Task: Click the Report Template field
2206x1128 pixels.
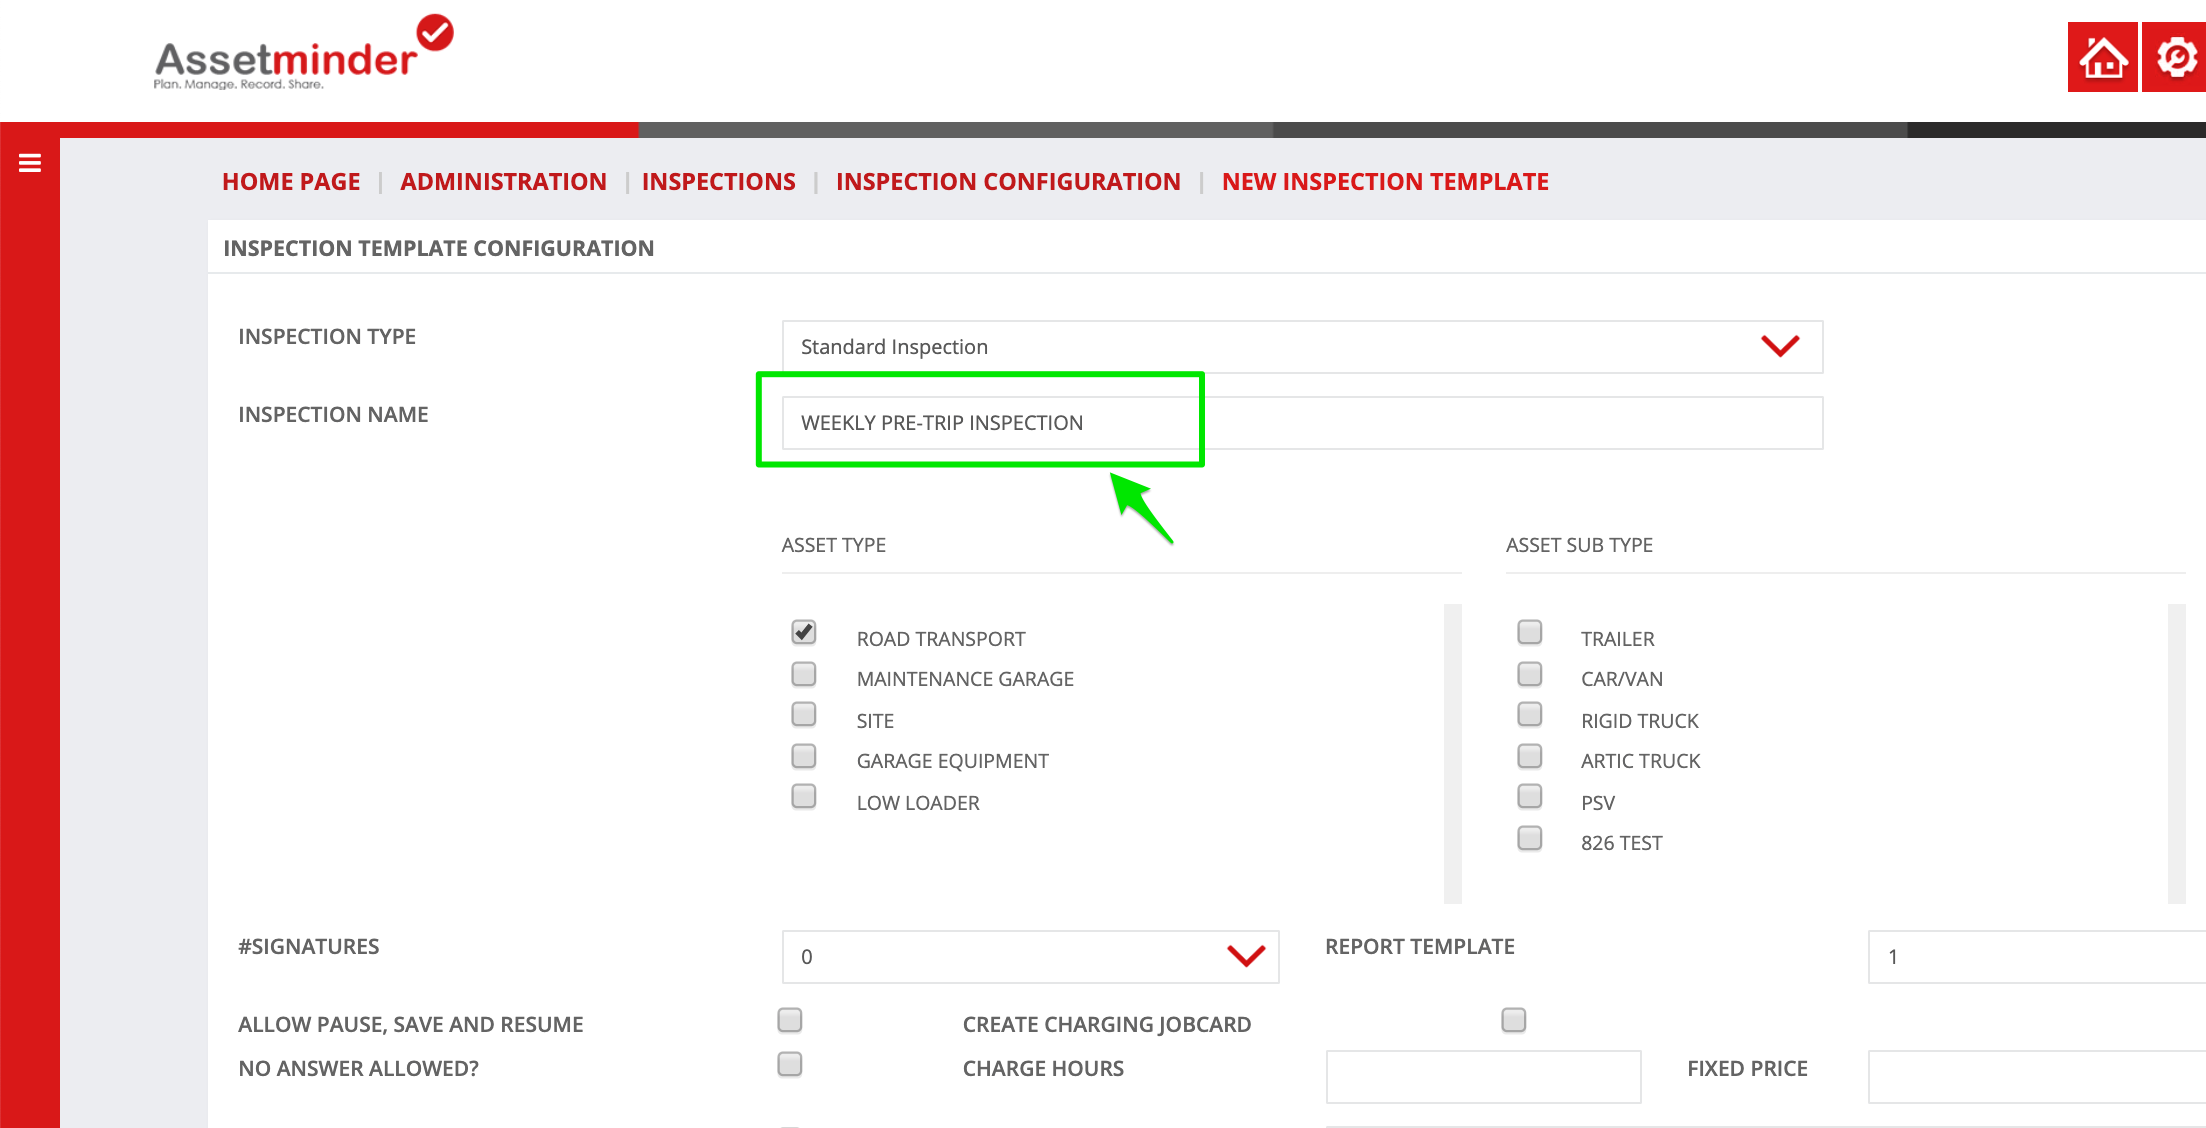Action: [2037, 957]
